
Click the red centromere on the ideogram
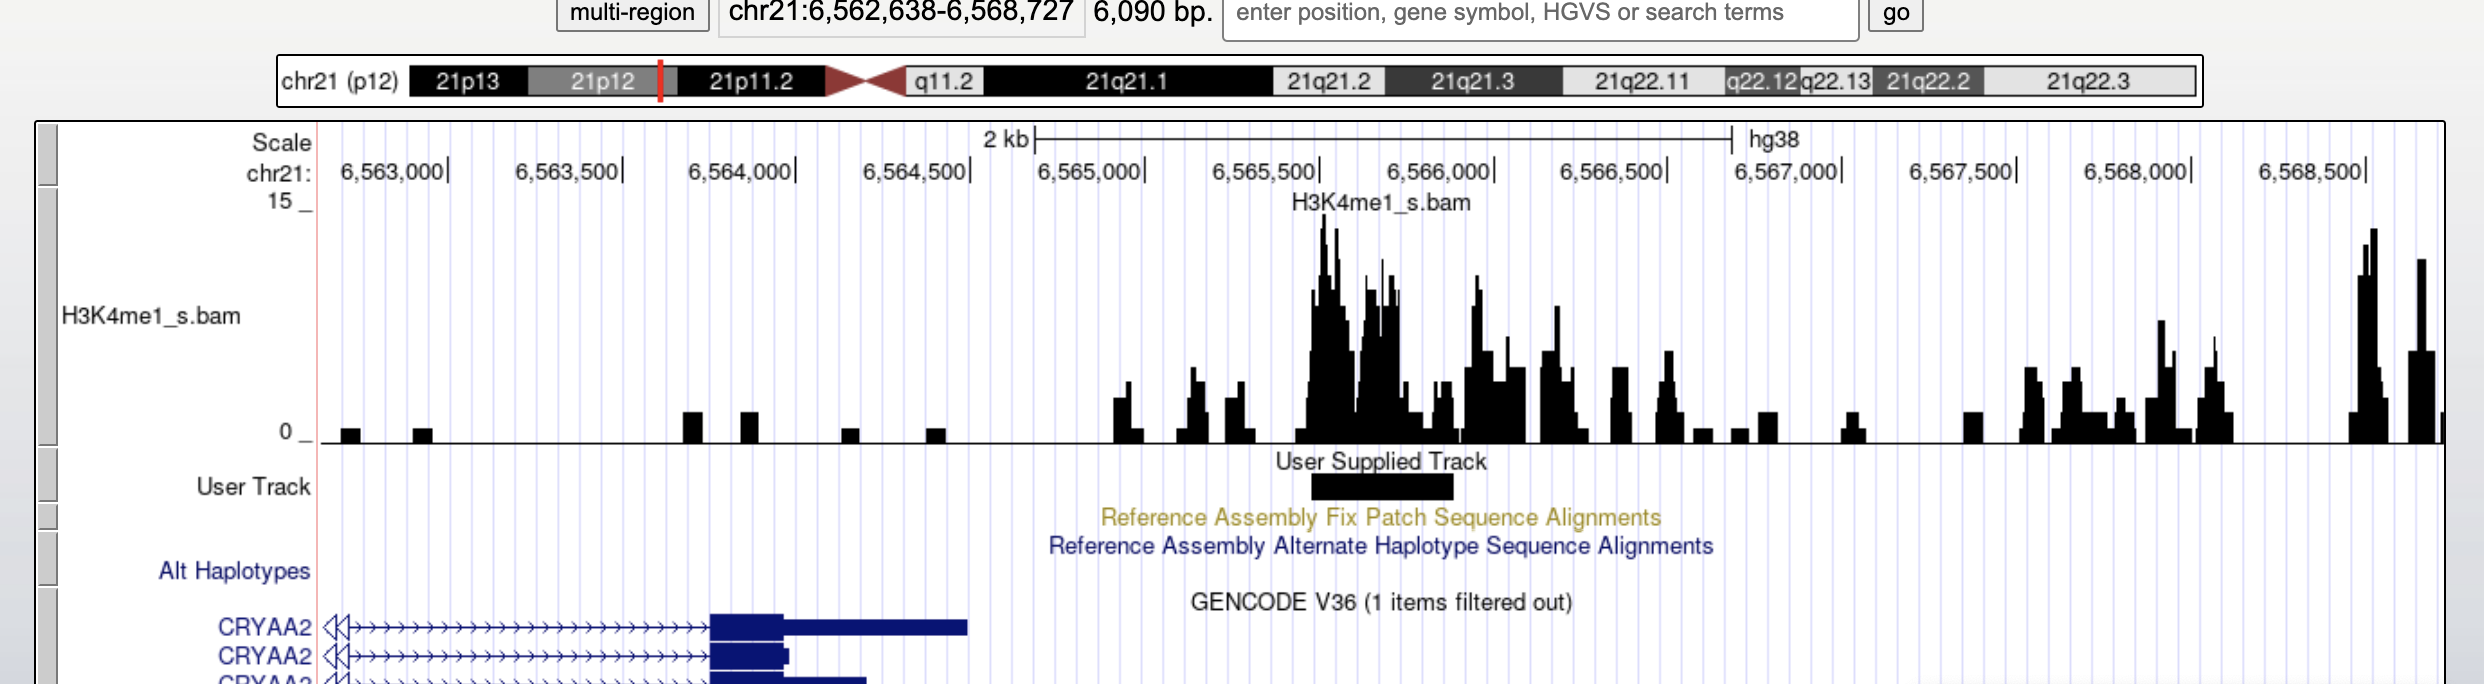[865, 81]
